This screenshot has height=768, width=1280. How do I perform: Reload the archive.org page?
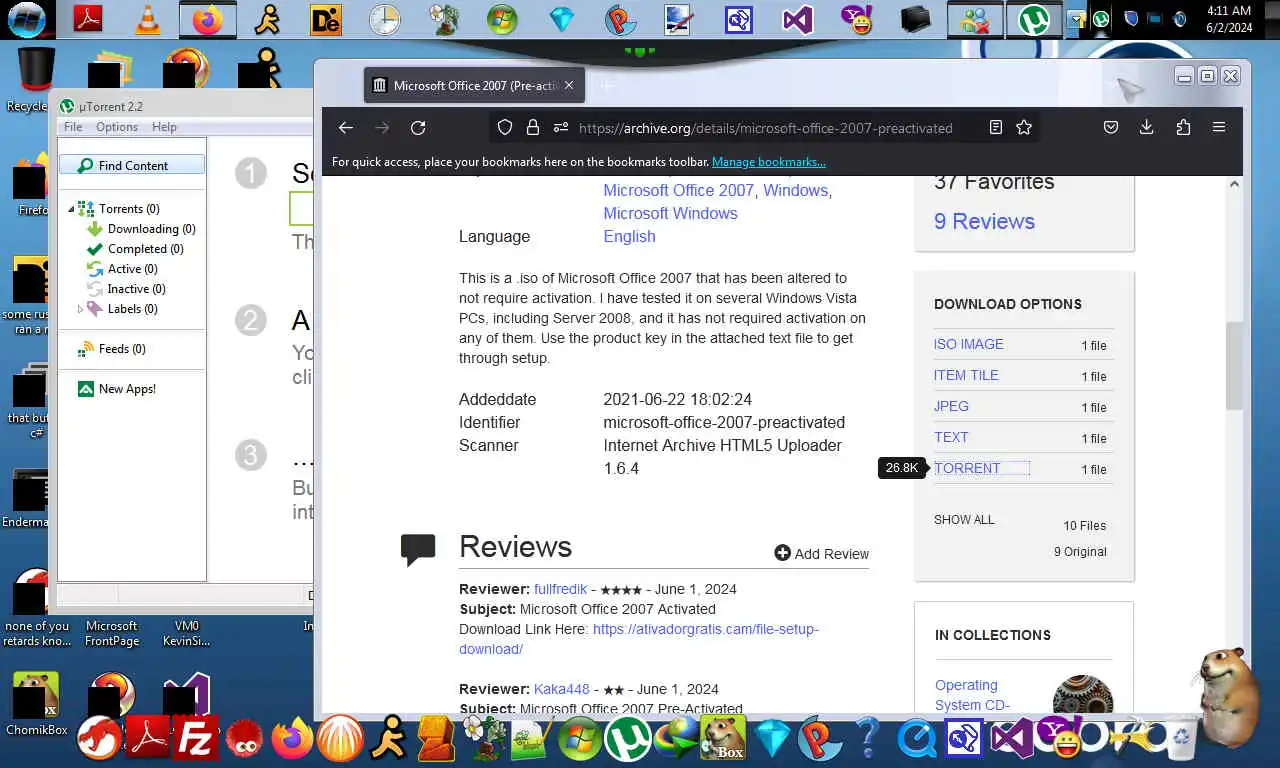(418, 127)
